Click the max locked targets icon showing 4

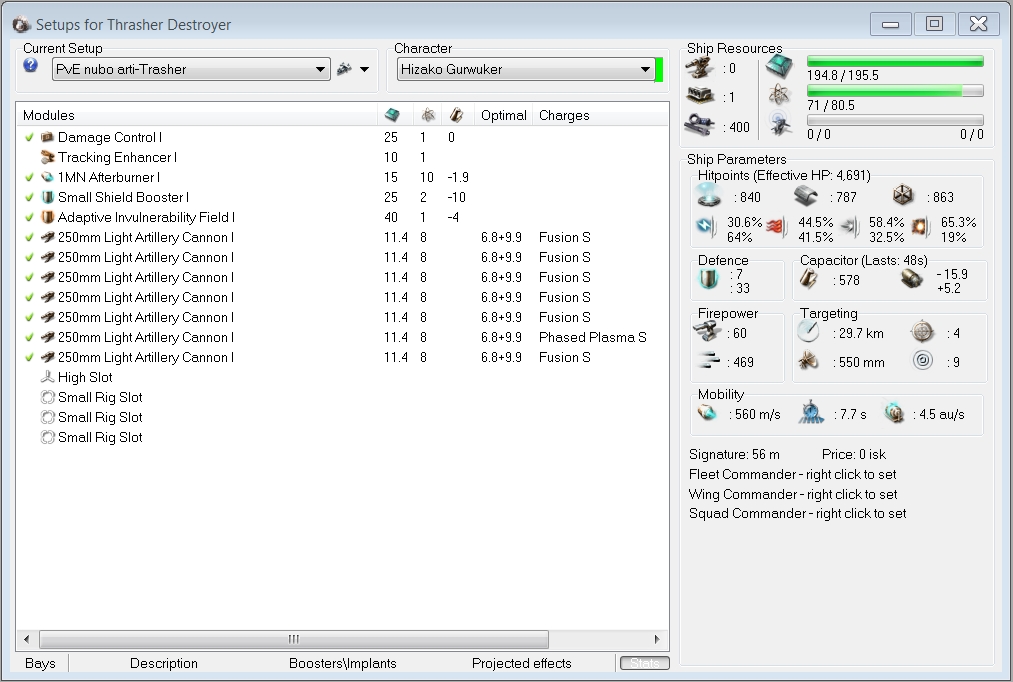923,332
